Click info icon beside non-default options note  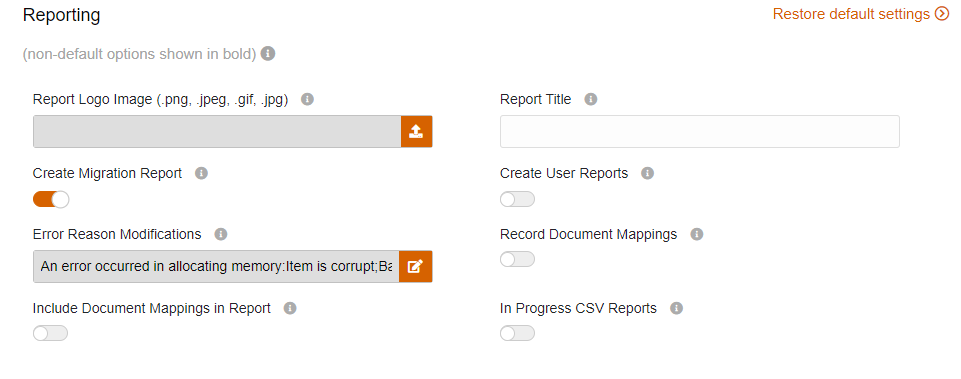pos(268,53)
